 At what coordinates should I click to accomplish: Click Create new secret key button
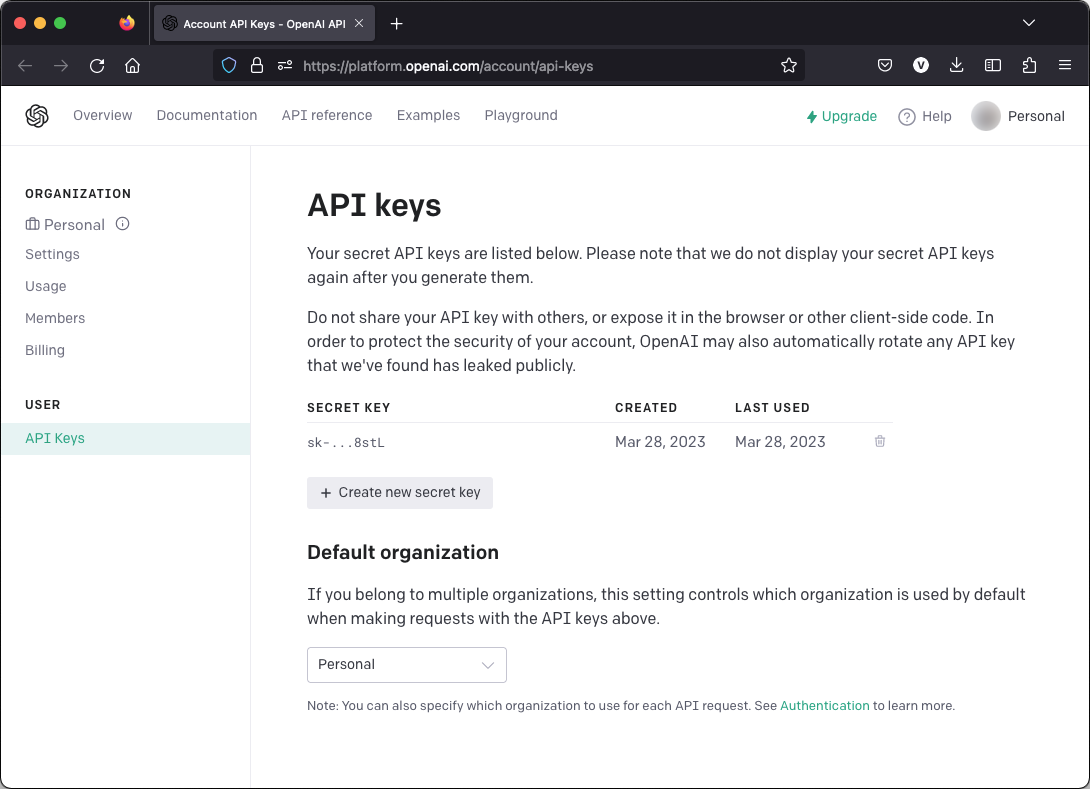point(400,493)
